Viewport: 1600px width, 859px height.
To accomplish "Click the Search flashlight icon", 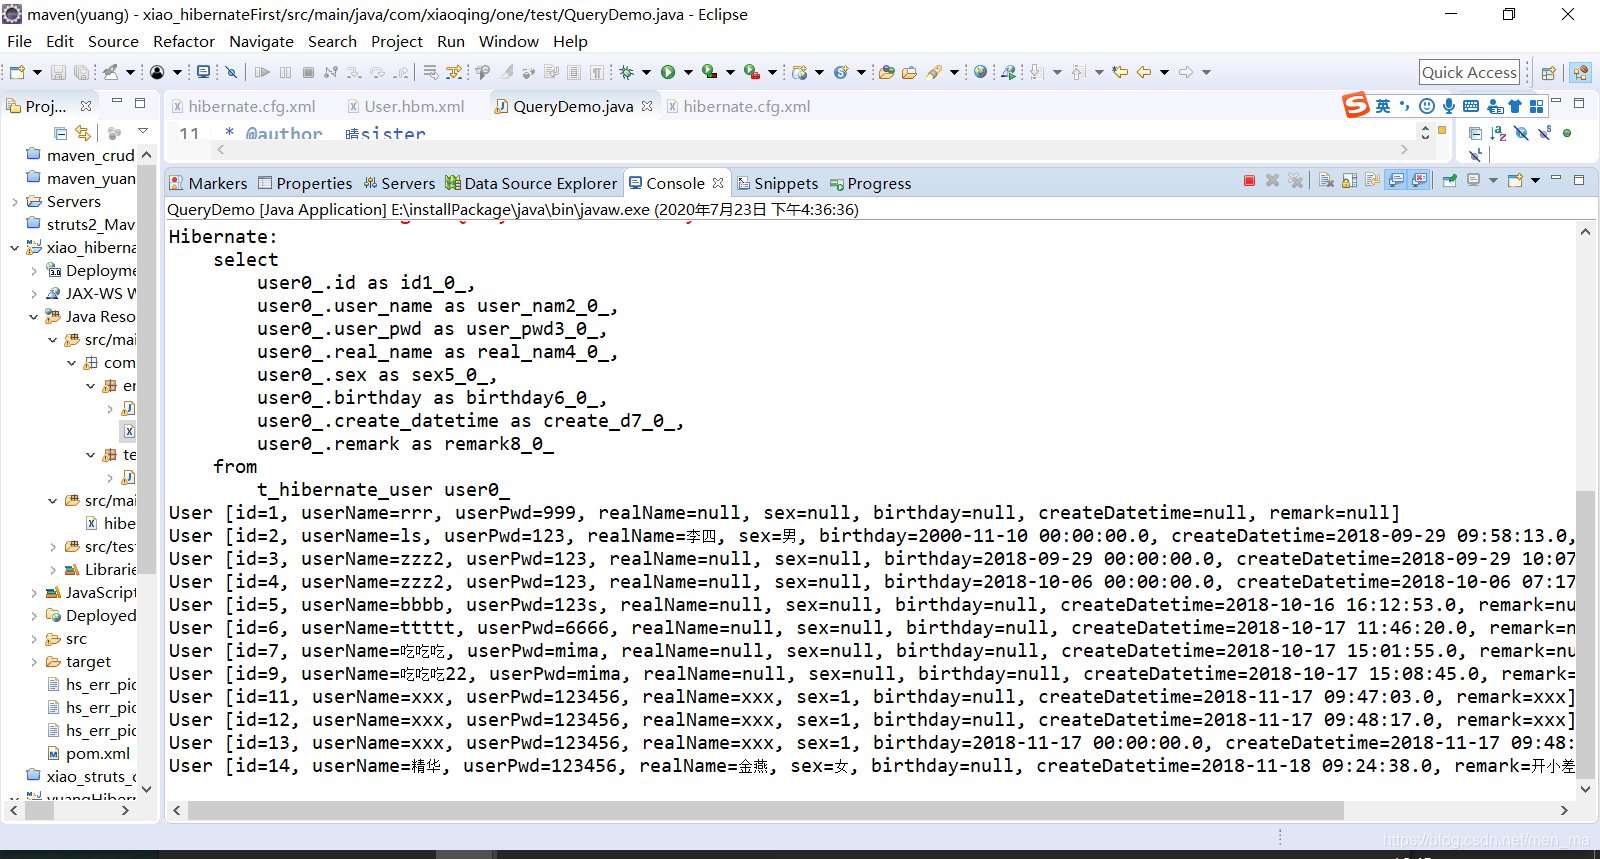I will pyautogui.click(x=934, y=72).
